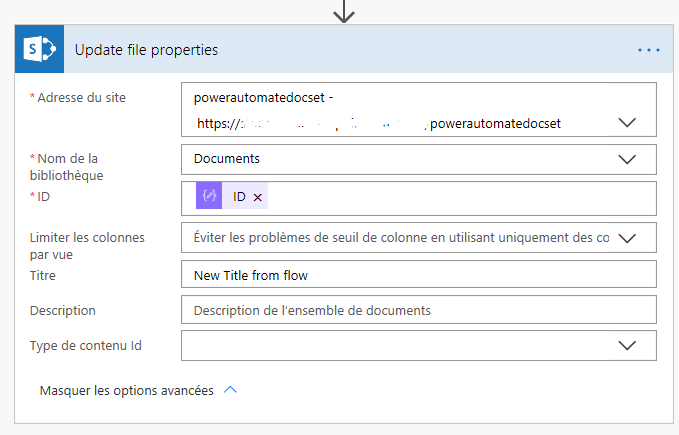Open the three-dot menu for Update file properties

(649, 50)
